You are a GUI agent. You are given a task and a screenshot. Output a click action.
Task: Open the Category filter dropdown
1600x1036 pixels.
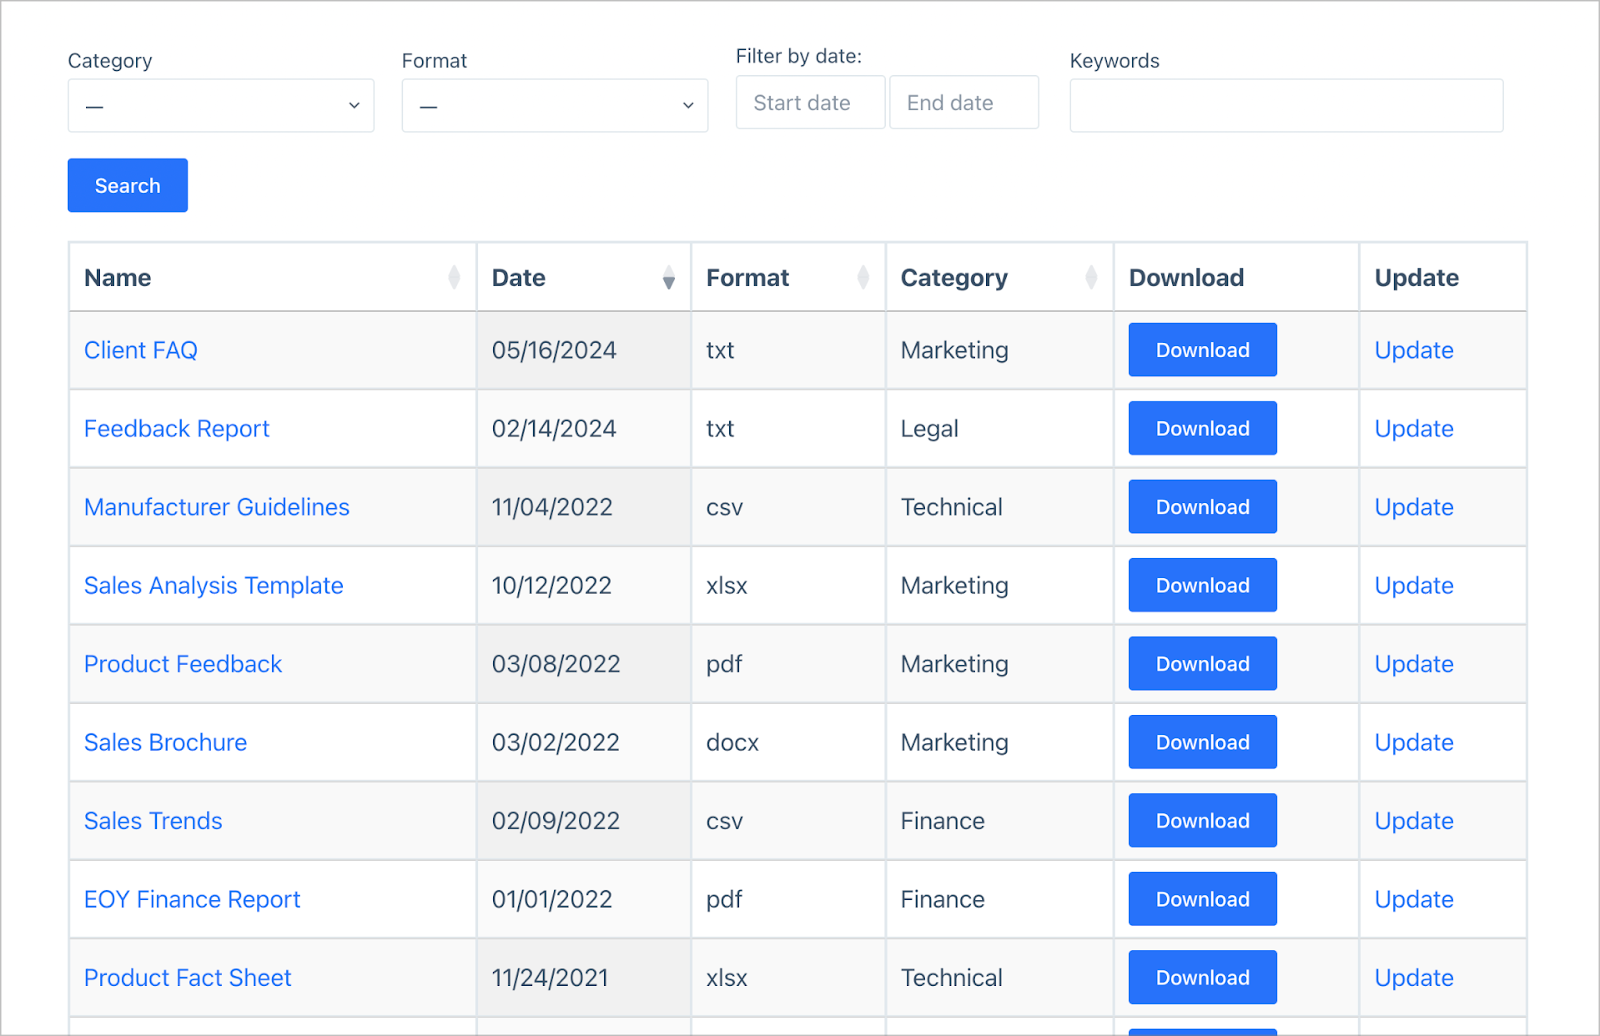pyautogui.click(x=221, y=106)
